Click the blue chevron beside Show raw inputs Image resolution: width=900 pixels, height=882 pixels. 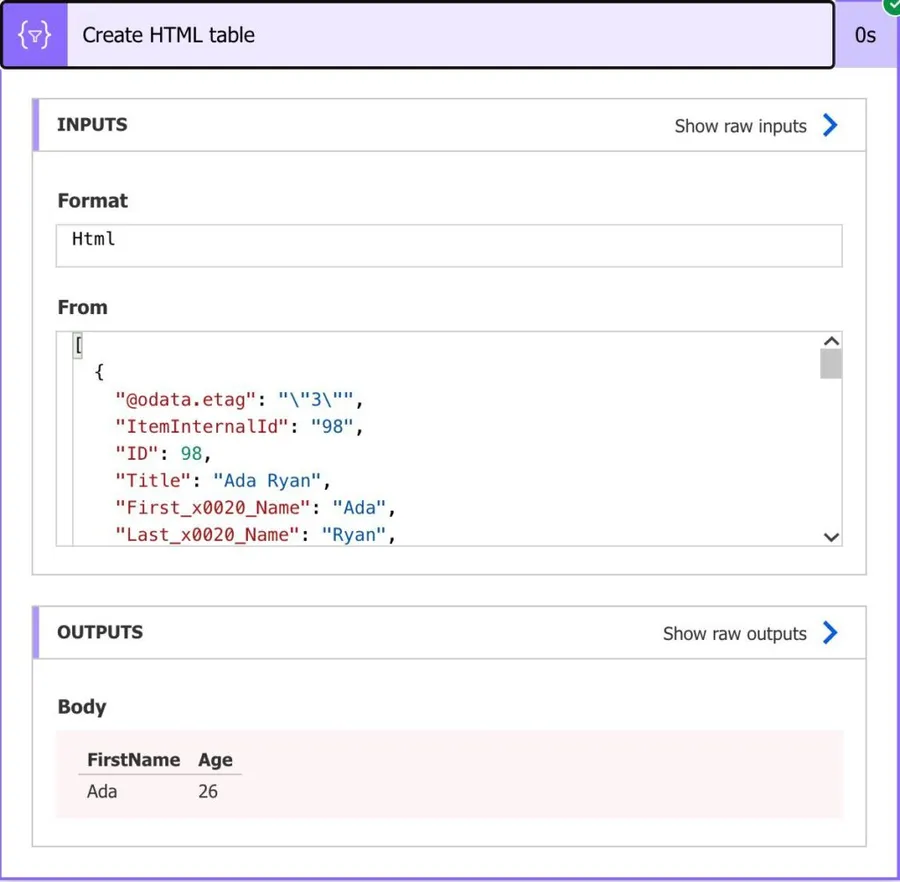point(830,125)
